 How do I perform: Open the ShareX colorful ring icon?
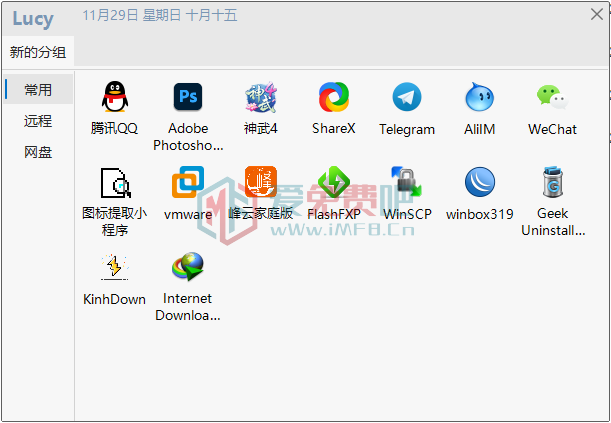tap(334, 97)
